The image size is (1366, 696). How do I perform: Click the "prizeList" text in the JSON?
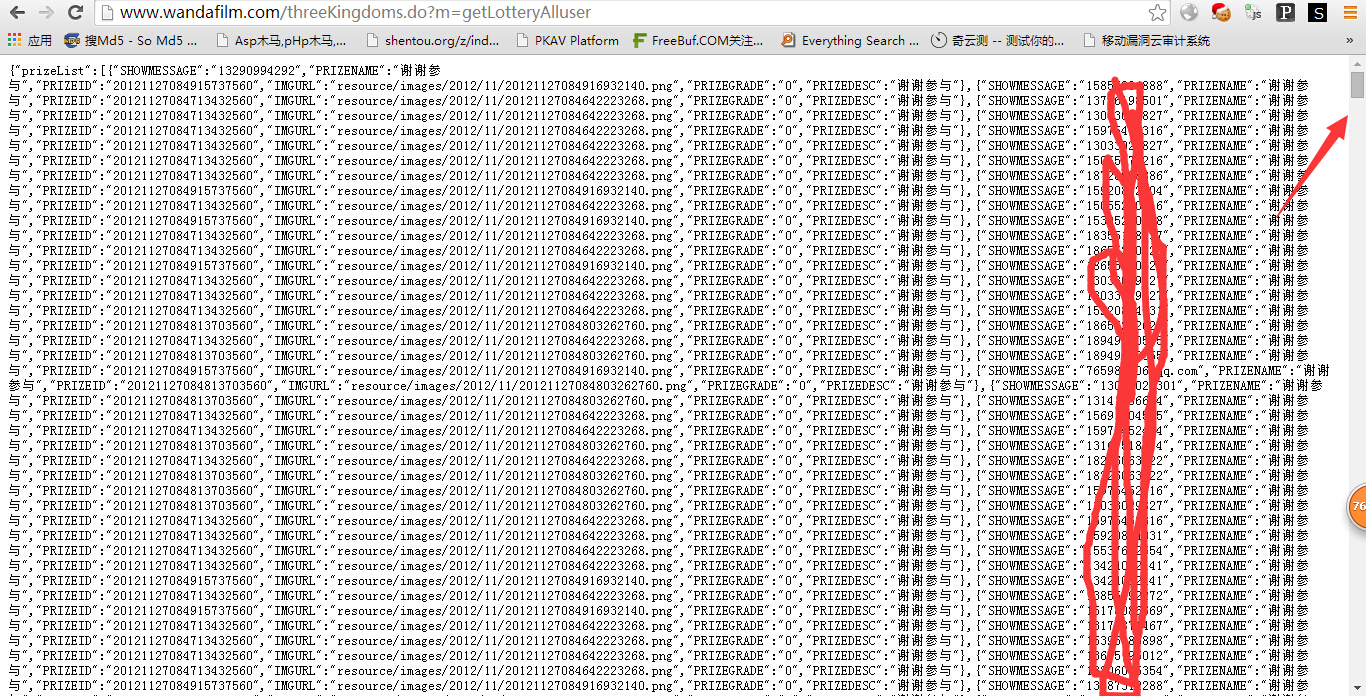pos(51,71)
